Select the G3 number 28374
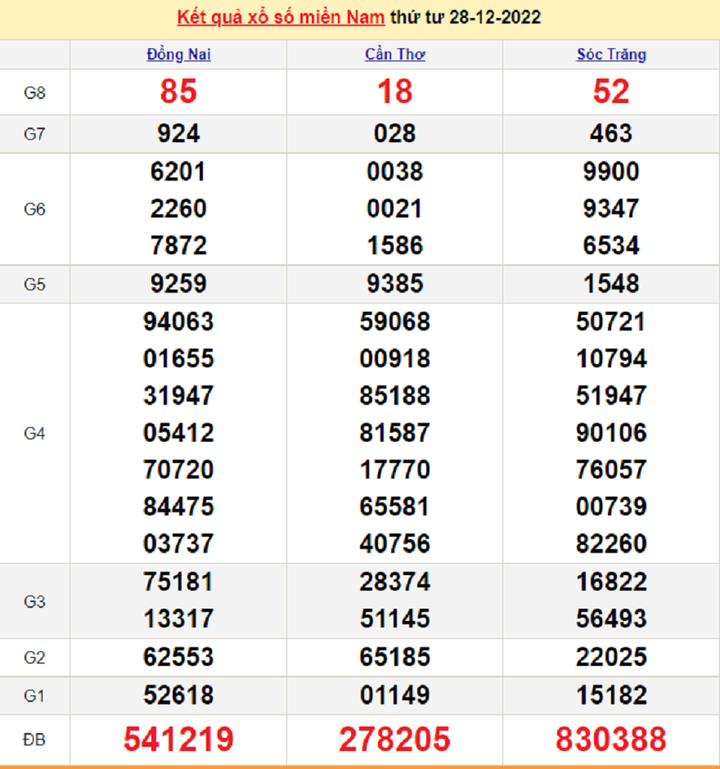Image resolution: width=720 pixels, height=769 pixels. click(394, 582)
